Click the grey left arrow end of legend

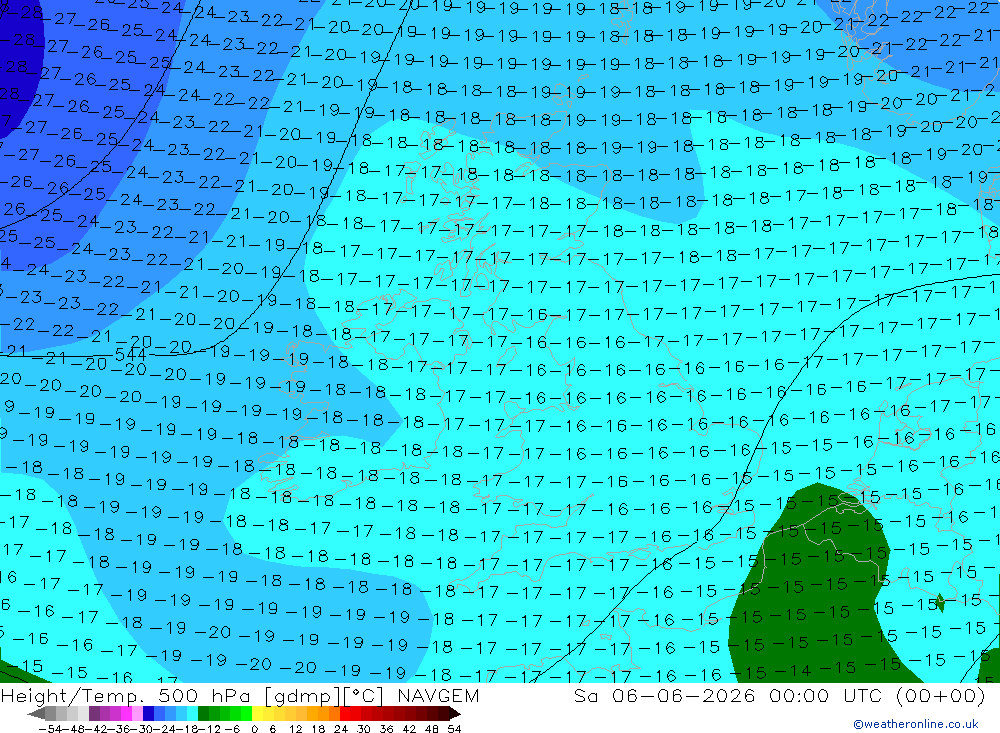tap(36, 714)
